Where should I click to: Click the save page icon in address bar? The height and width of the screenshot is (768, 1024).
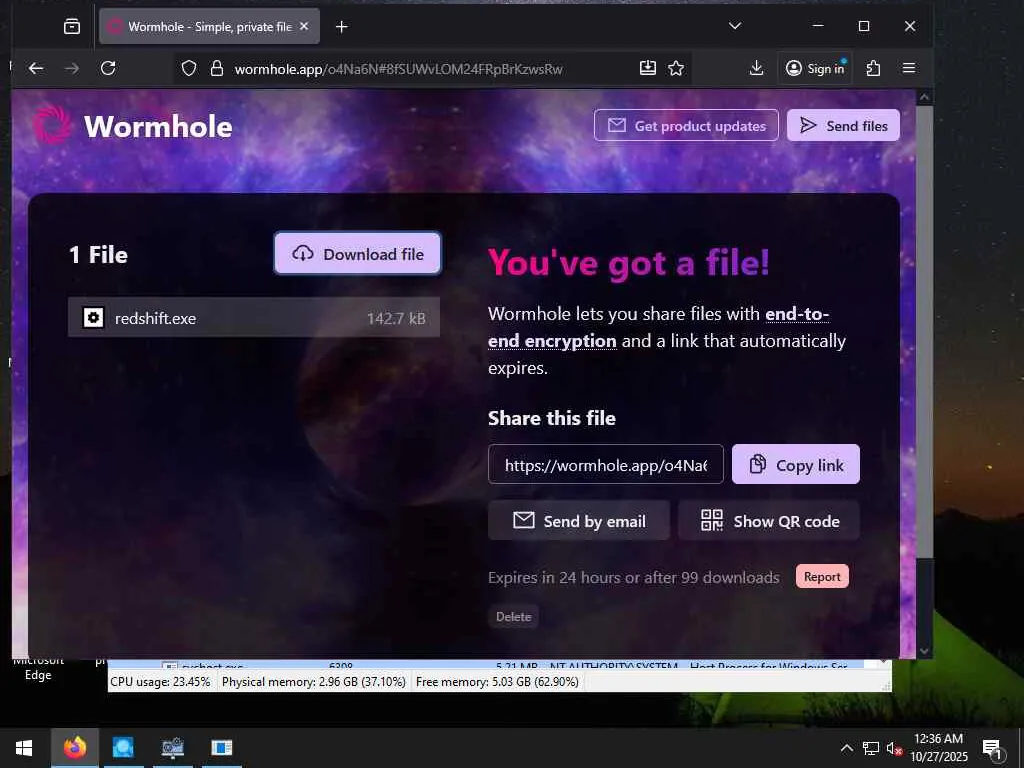647,68
